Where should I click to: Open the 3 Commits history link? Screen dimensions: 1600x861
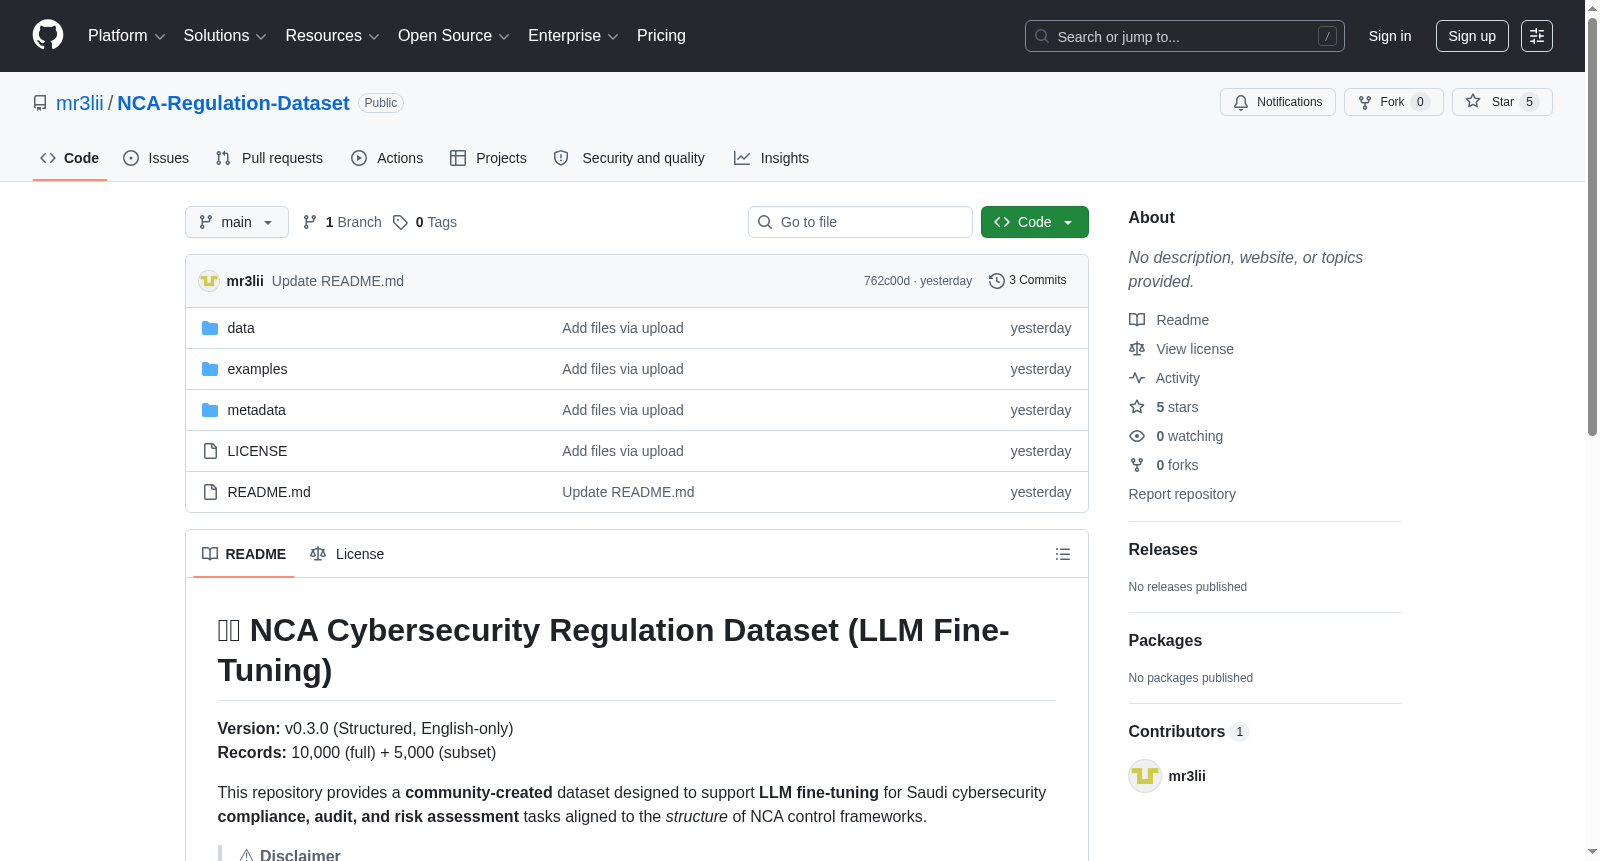(1028, 281)
